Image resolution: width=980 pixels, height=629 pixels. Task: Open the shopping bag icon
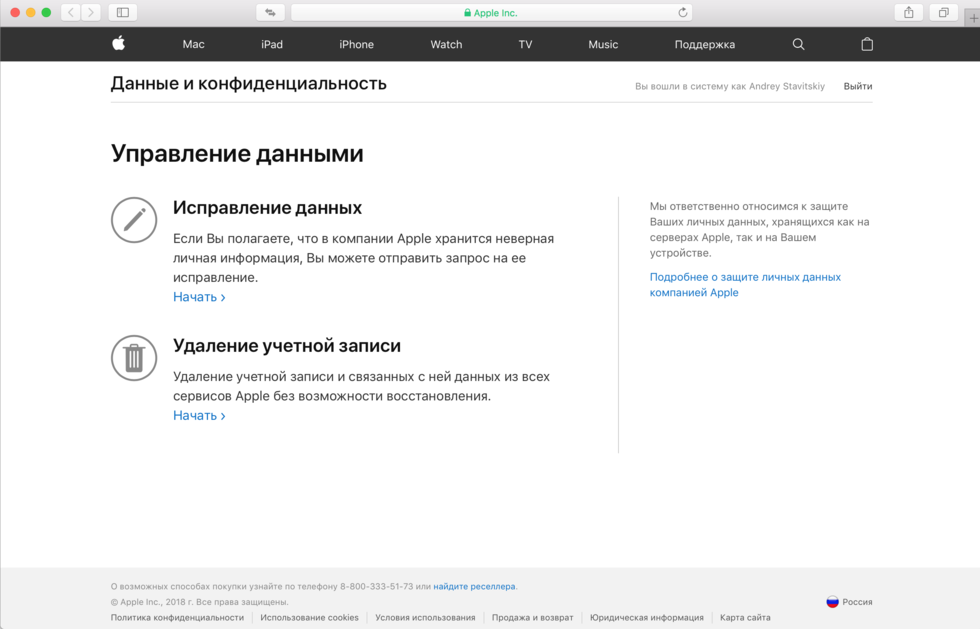[x=867, y=44]
